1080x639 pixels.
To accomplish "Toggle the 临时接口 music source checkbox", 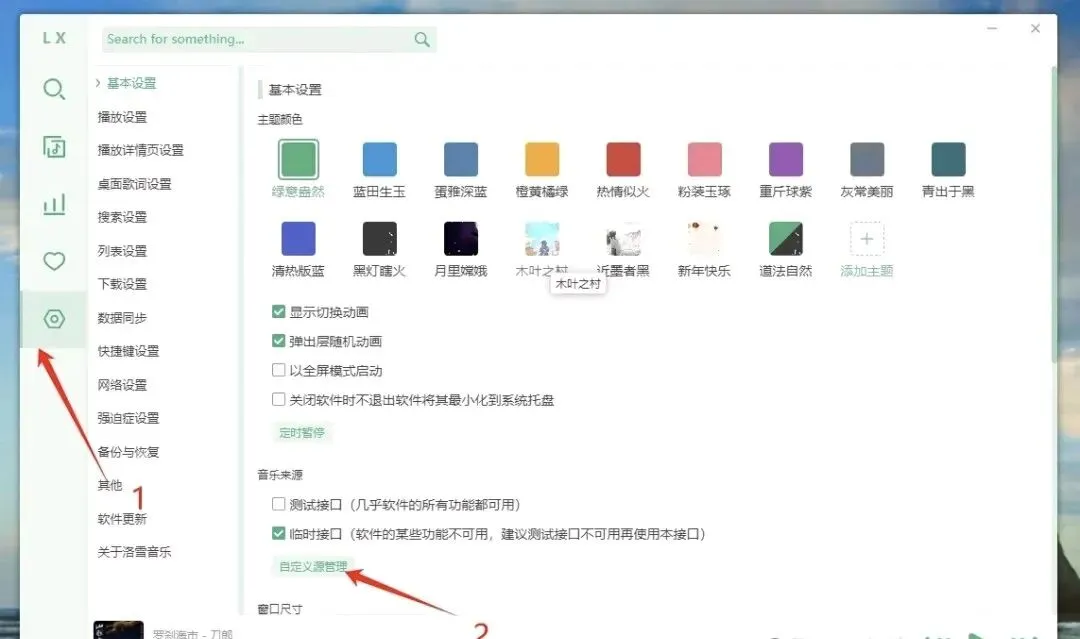I will [x=278, y=533].
